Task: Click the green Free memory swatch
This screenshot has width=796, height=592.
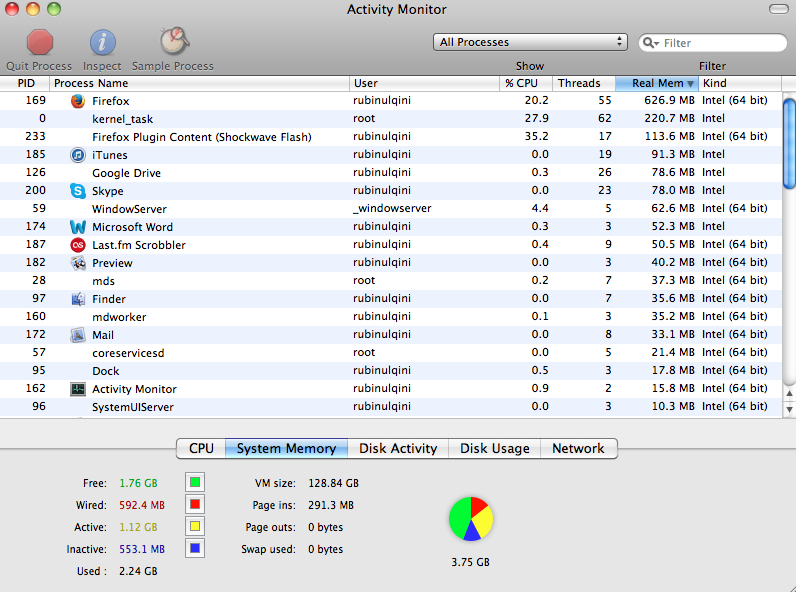Action: tap(195, 482)
